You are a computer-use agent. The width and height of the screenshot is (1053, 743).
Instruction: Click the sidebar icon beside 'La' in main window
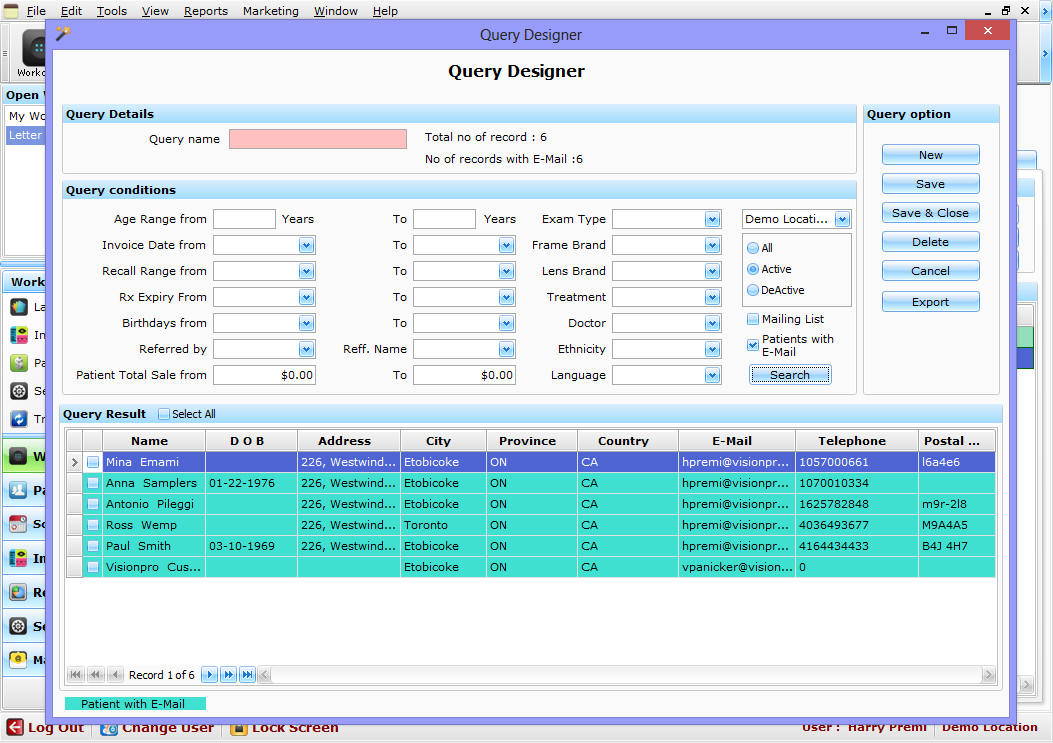click(19, 307)
